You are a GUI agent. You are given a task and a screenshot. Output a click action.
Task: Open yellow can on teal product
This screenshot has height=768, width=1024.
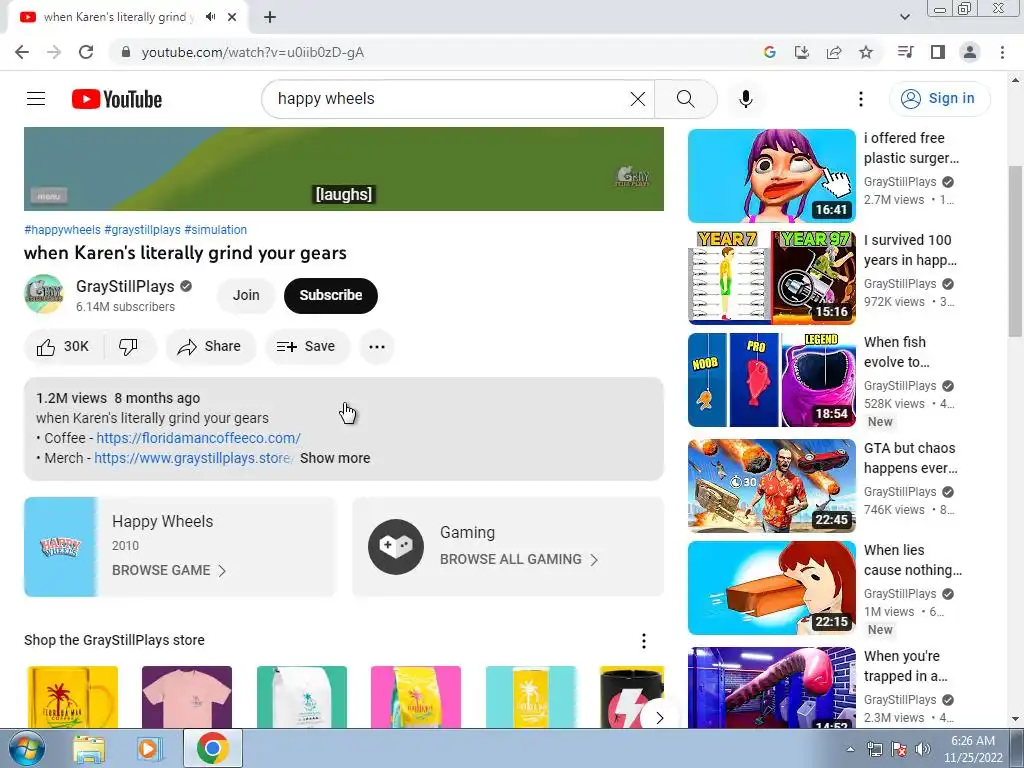tap(531, 697)
